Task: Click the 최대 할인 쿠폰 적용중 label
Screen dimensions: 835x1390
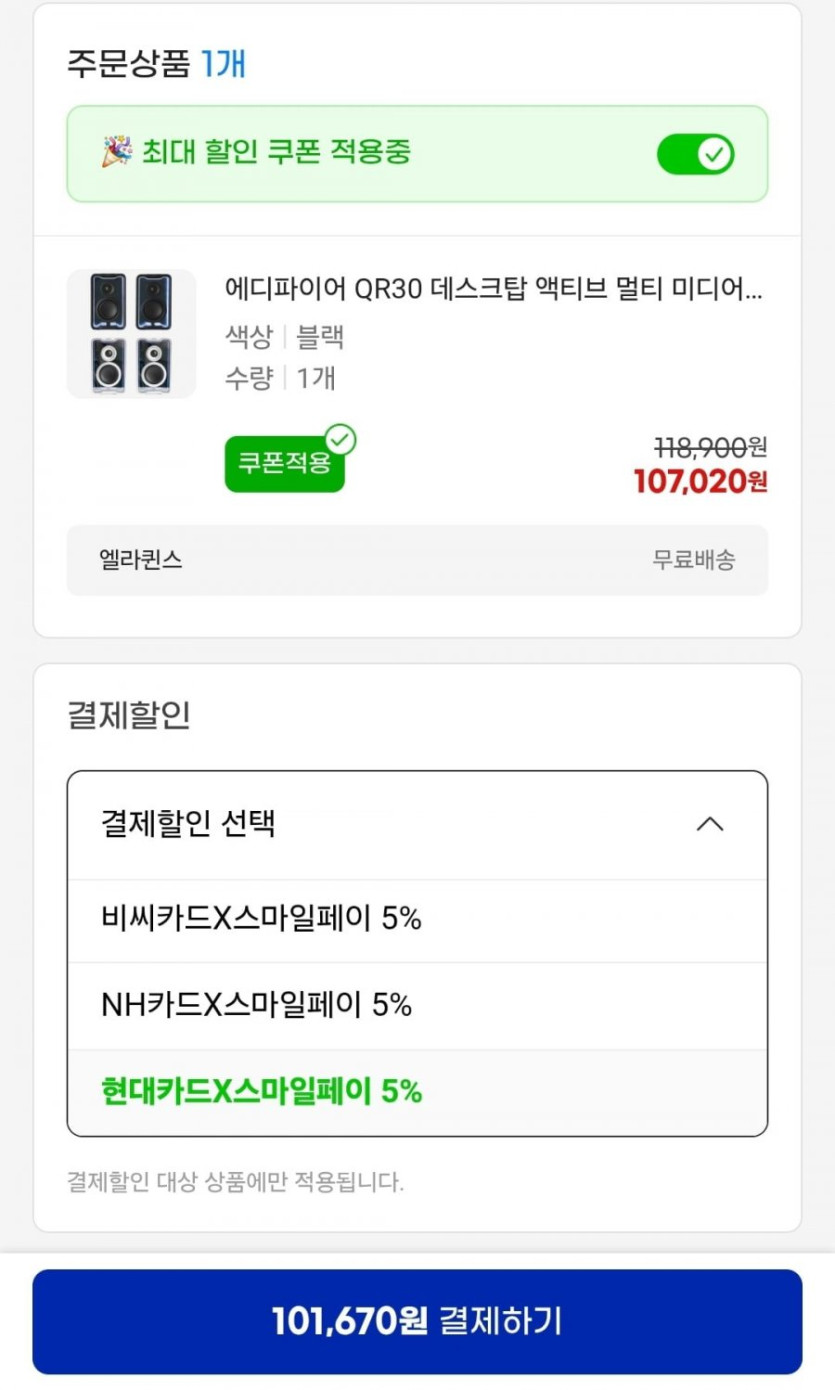Action: coord(275,152)
